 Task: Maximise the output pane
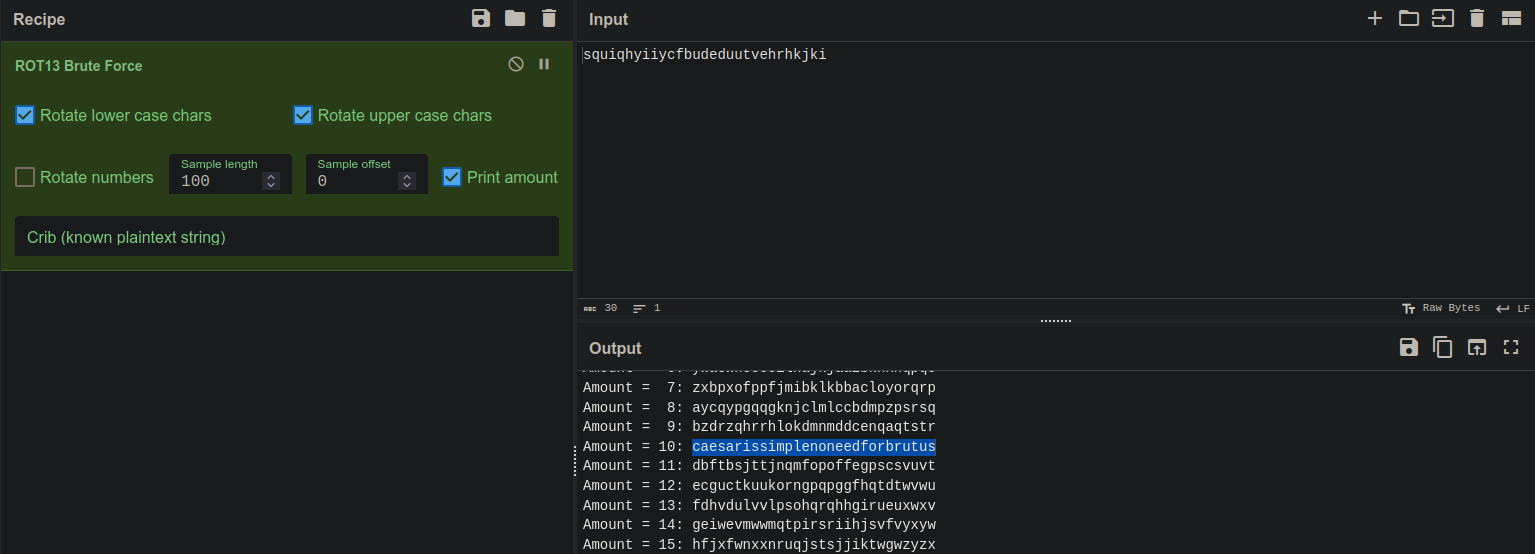(x=1511, y=347)
